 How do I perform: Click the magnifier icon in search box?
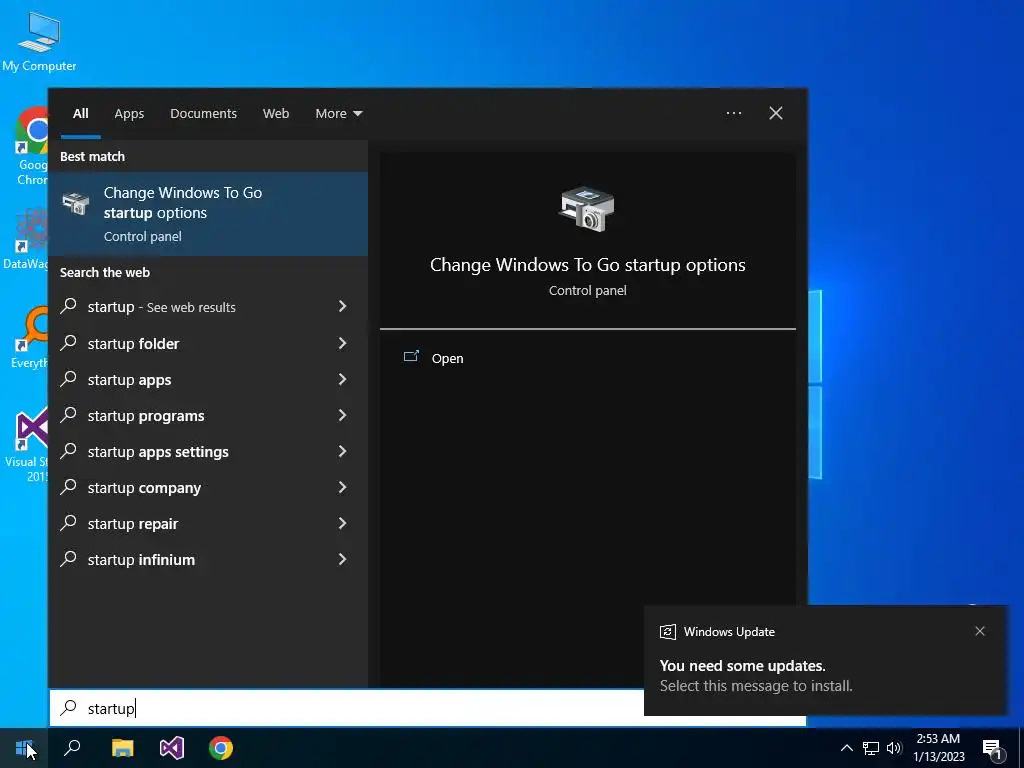pyautogui.click(x=69, y=707)
